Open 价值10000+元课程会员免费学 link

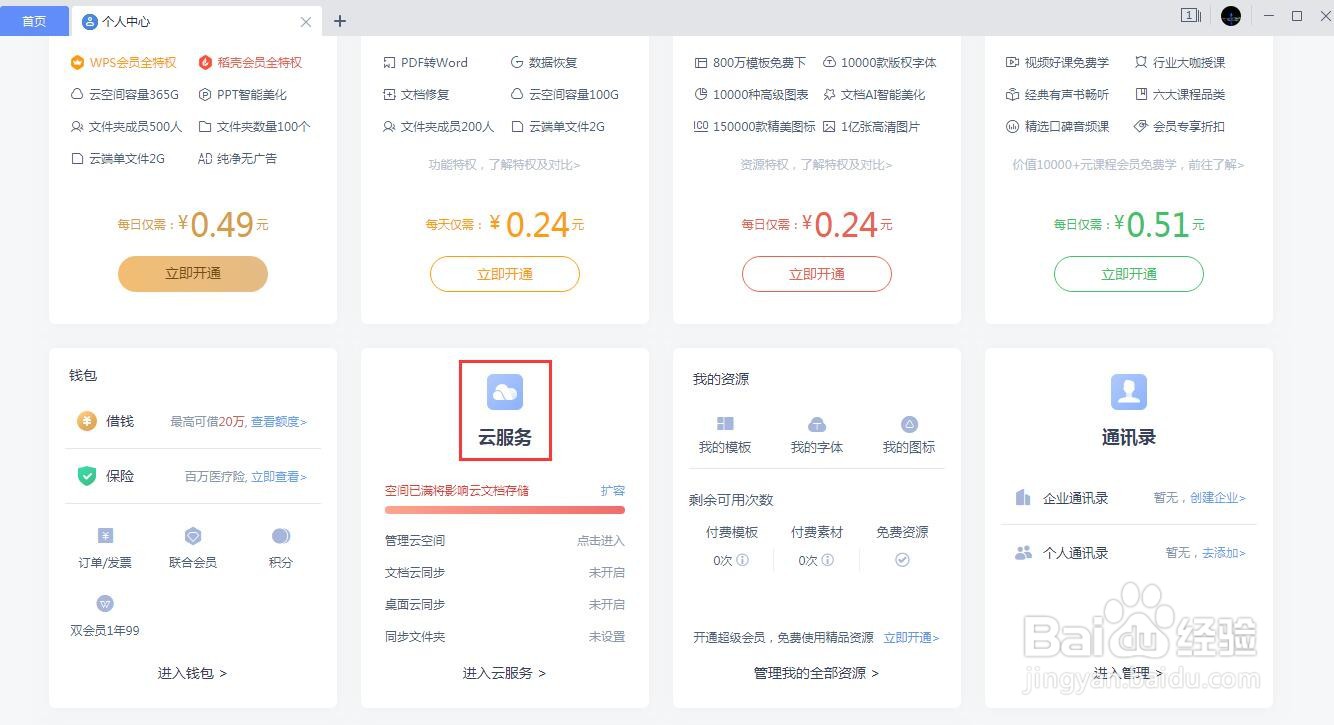coord(1129,165)
